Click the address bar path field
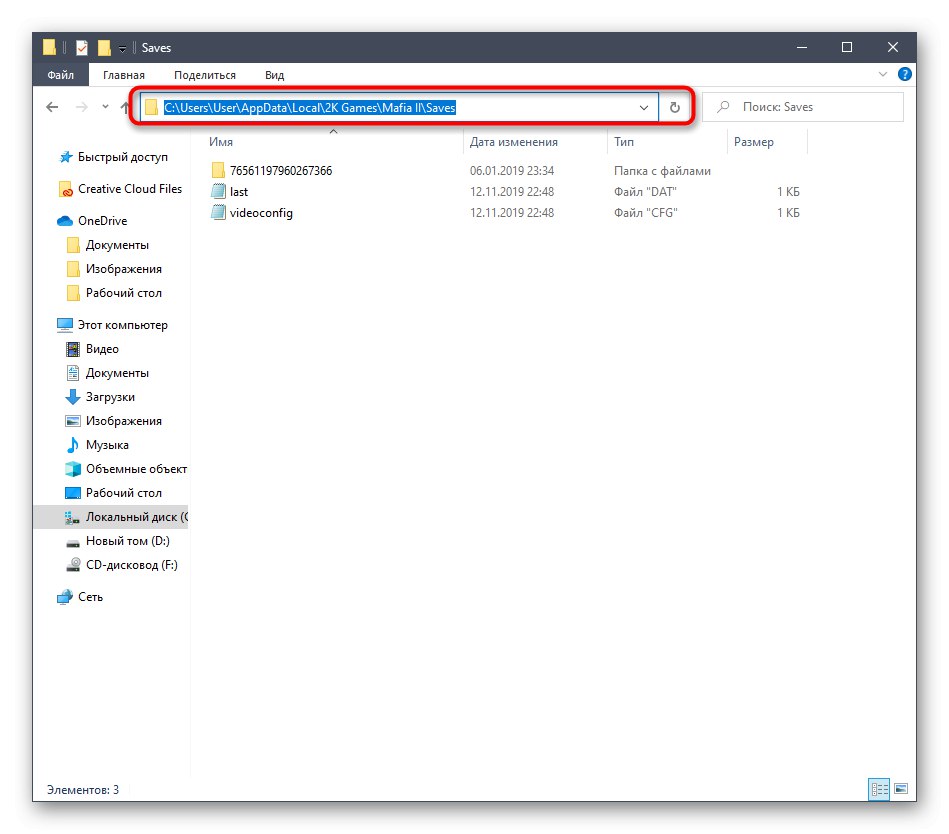Screen dimensions: 949x834 click(x=399, y=107)
